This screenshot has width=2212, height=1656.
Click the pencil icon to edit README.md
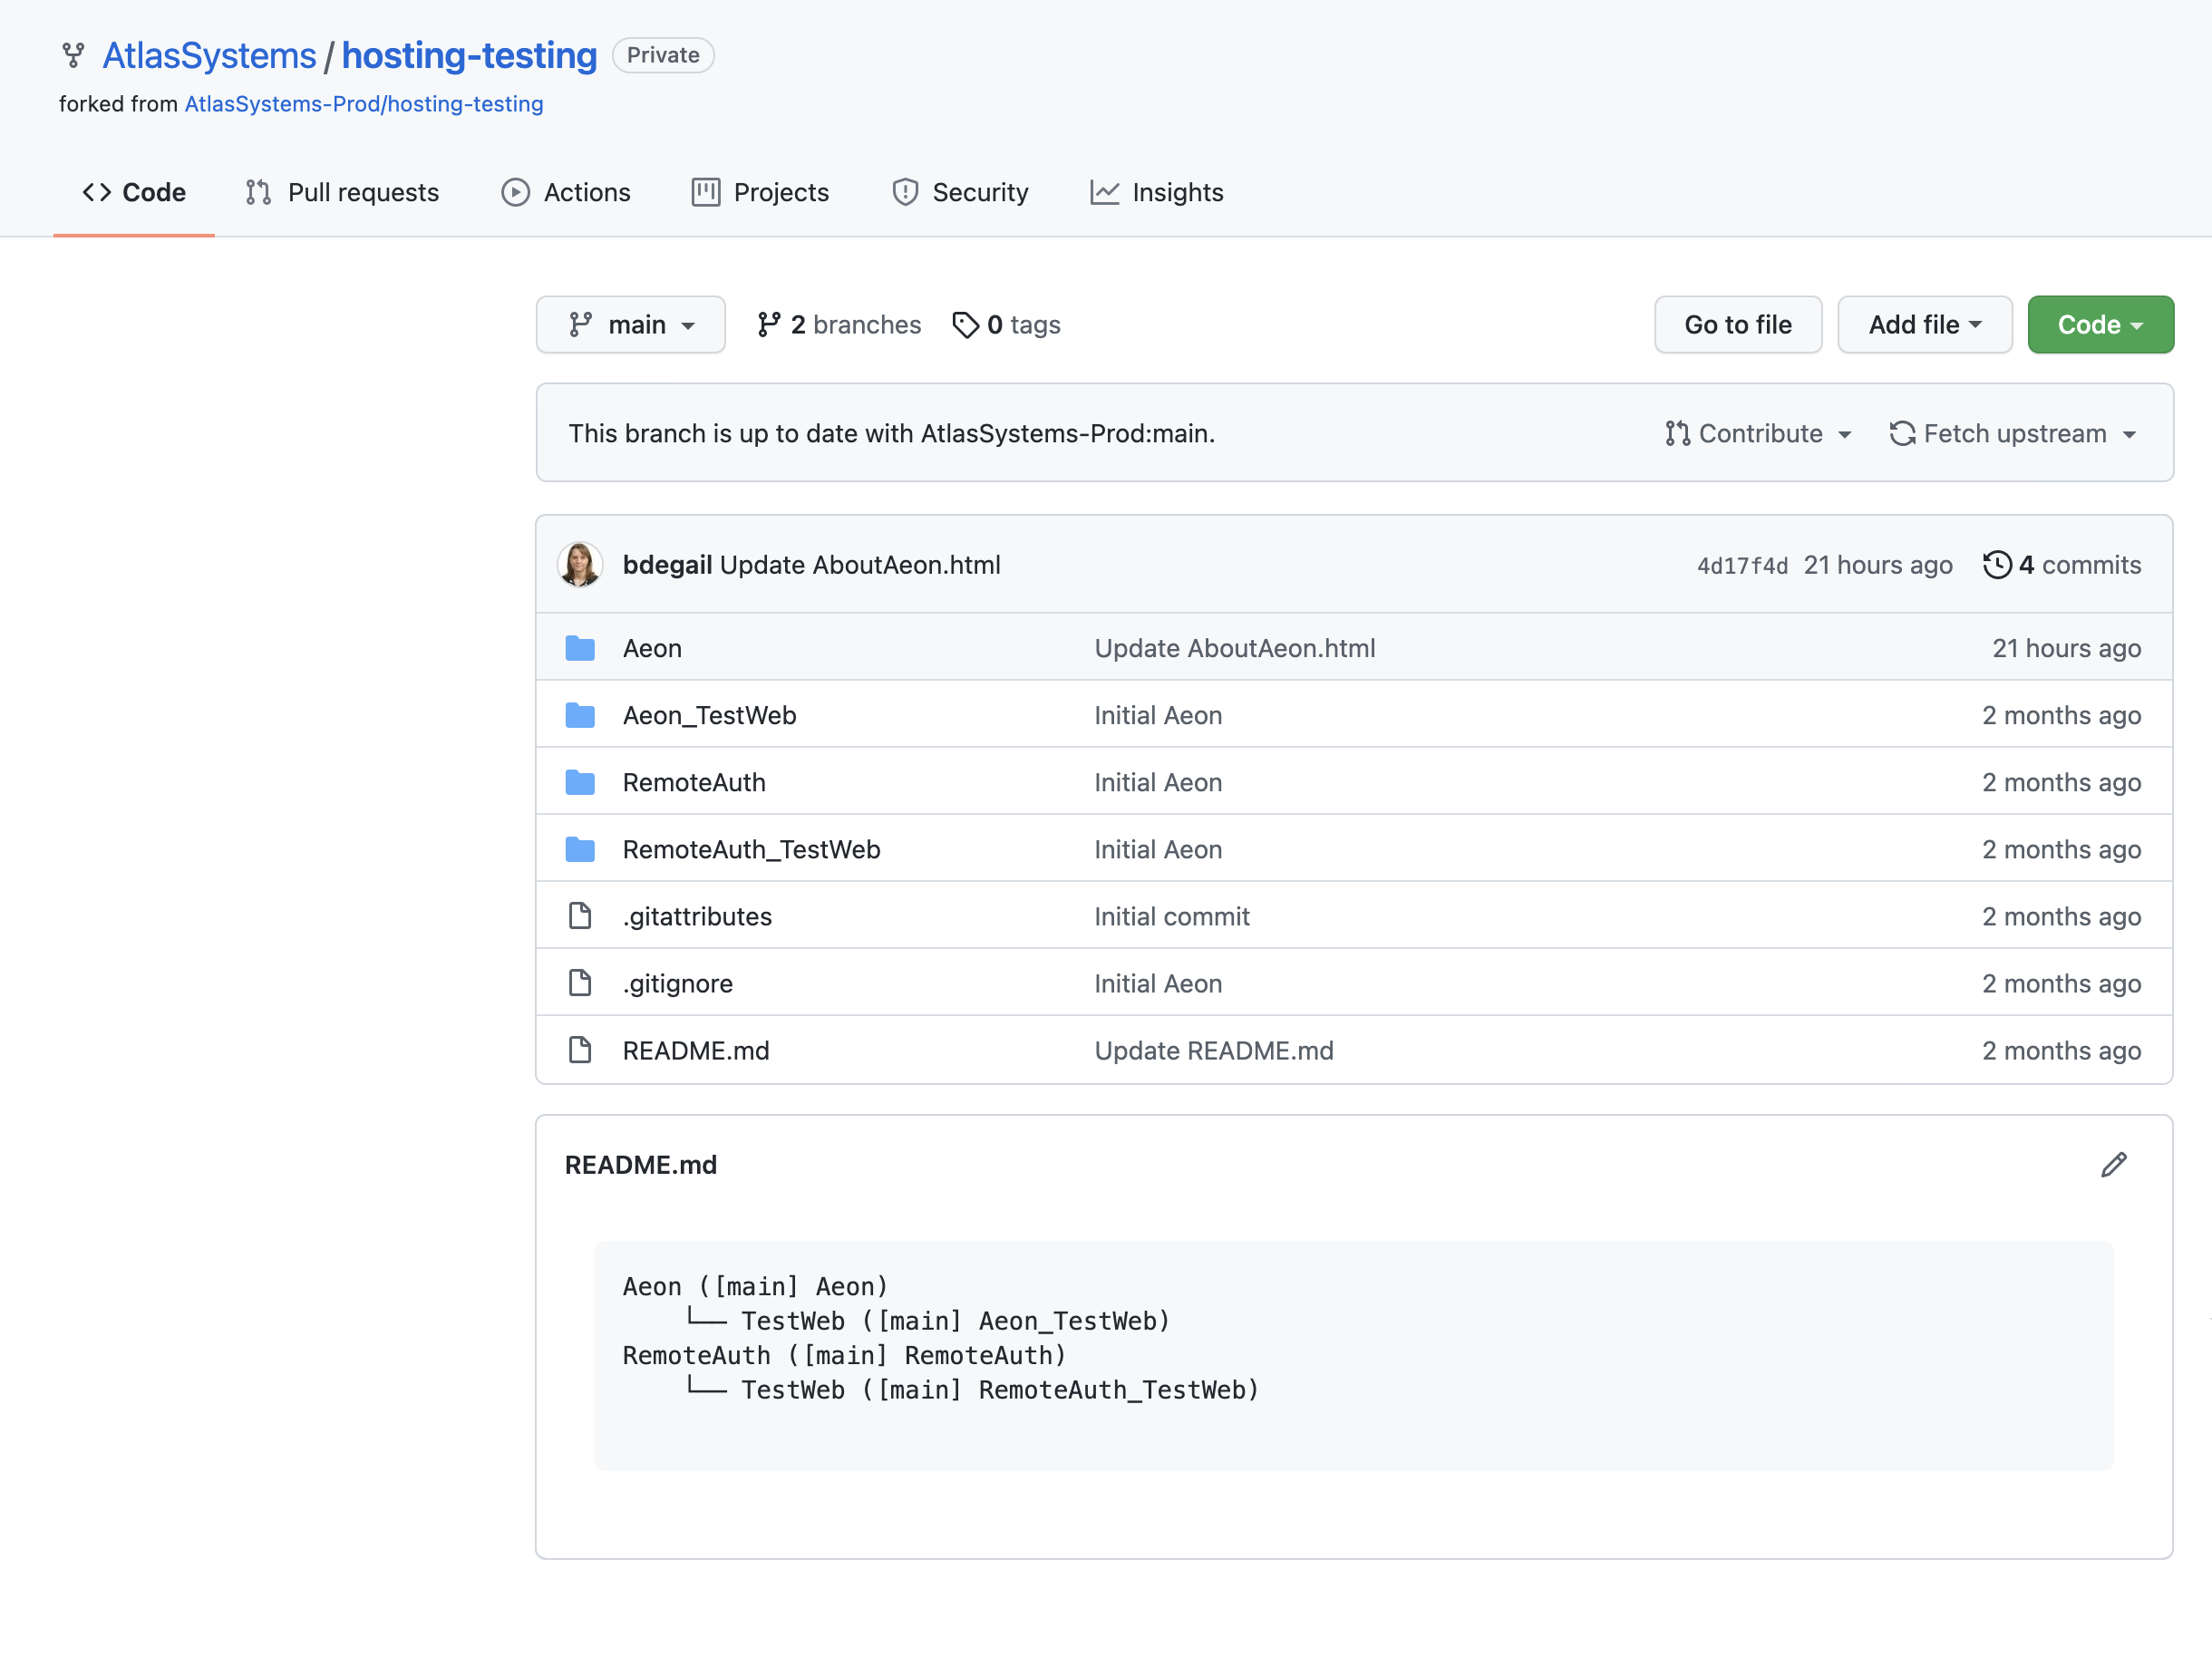(x=2113, y=1164)
